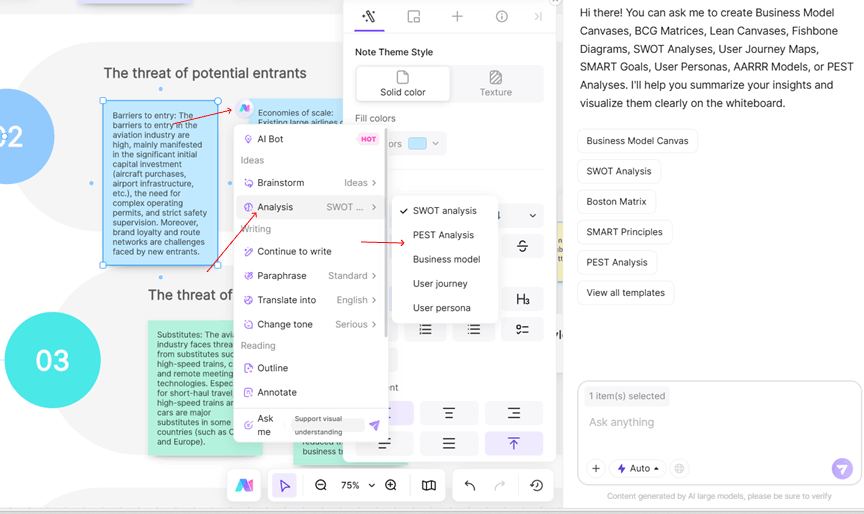Viewport: 864px width, 514px height.
Task: Expand the font dropdown chevron in panel
Action: pos(533,215)
